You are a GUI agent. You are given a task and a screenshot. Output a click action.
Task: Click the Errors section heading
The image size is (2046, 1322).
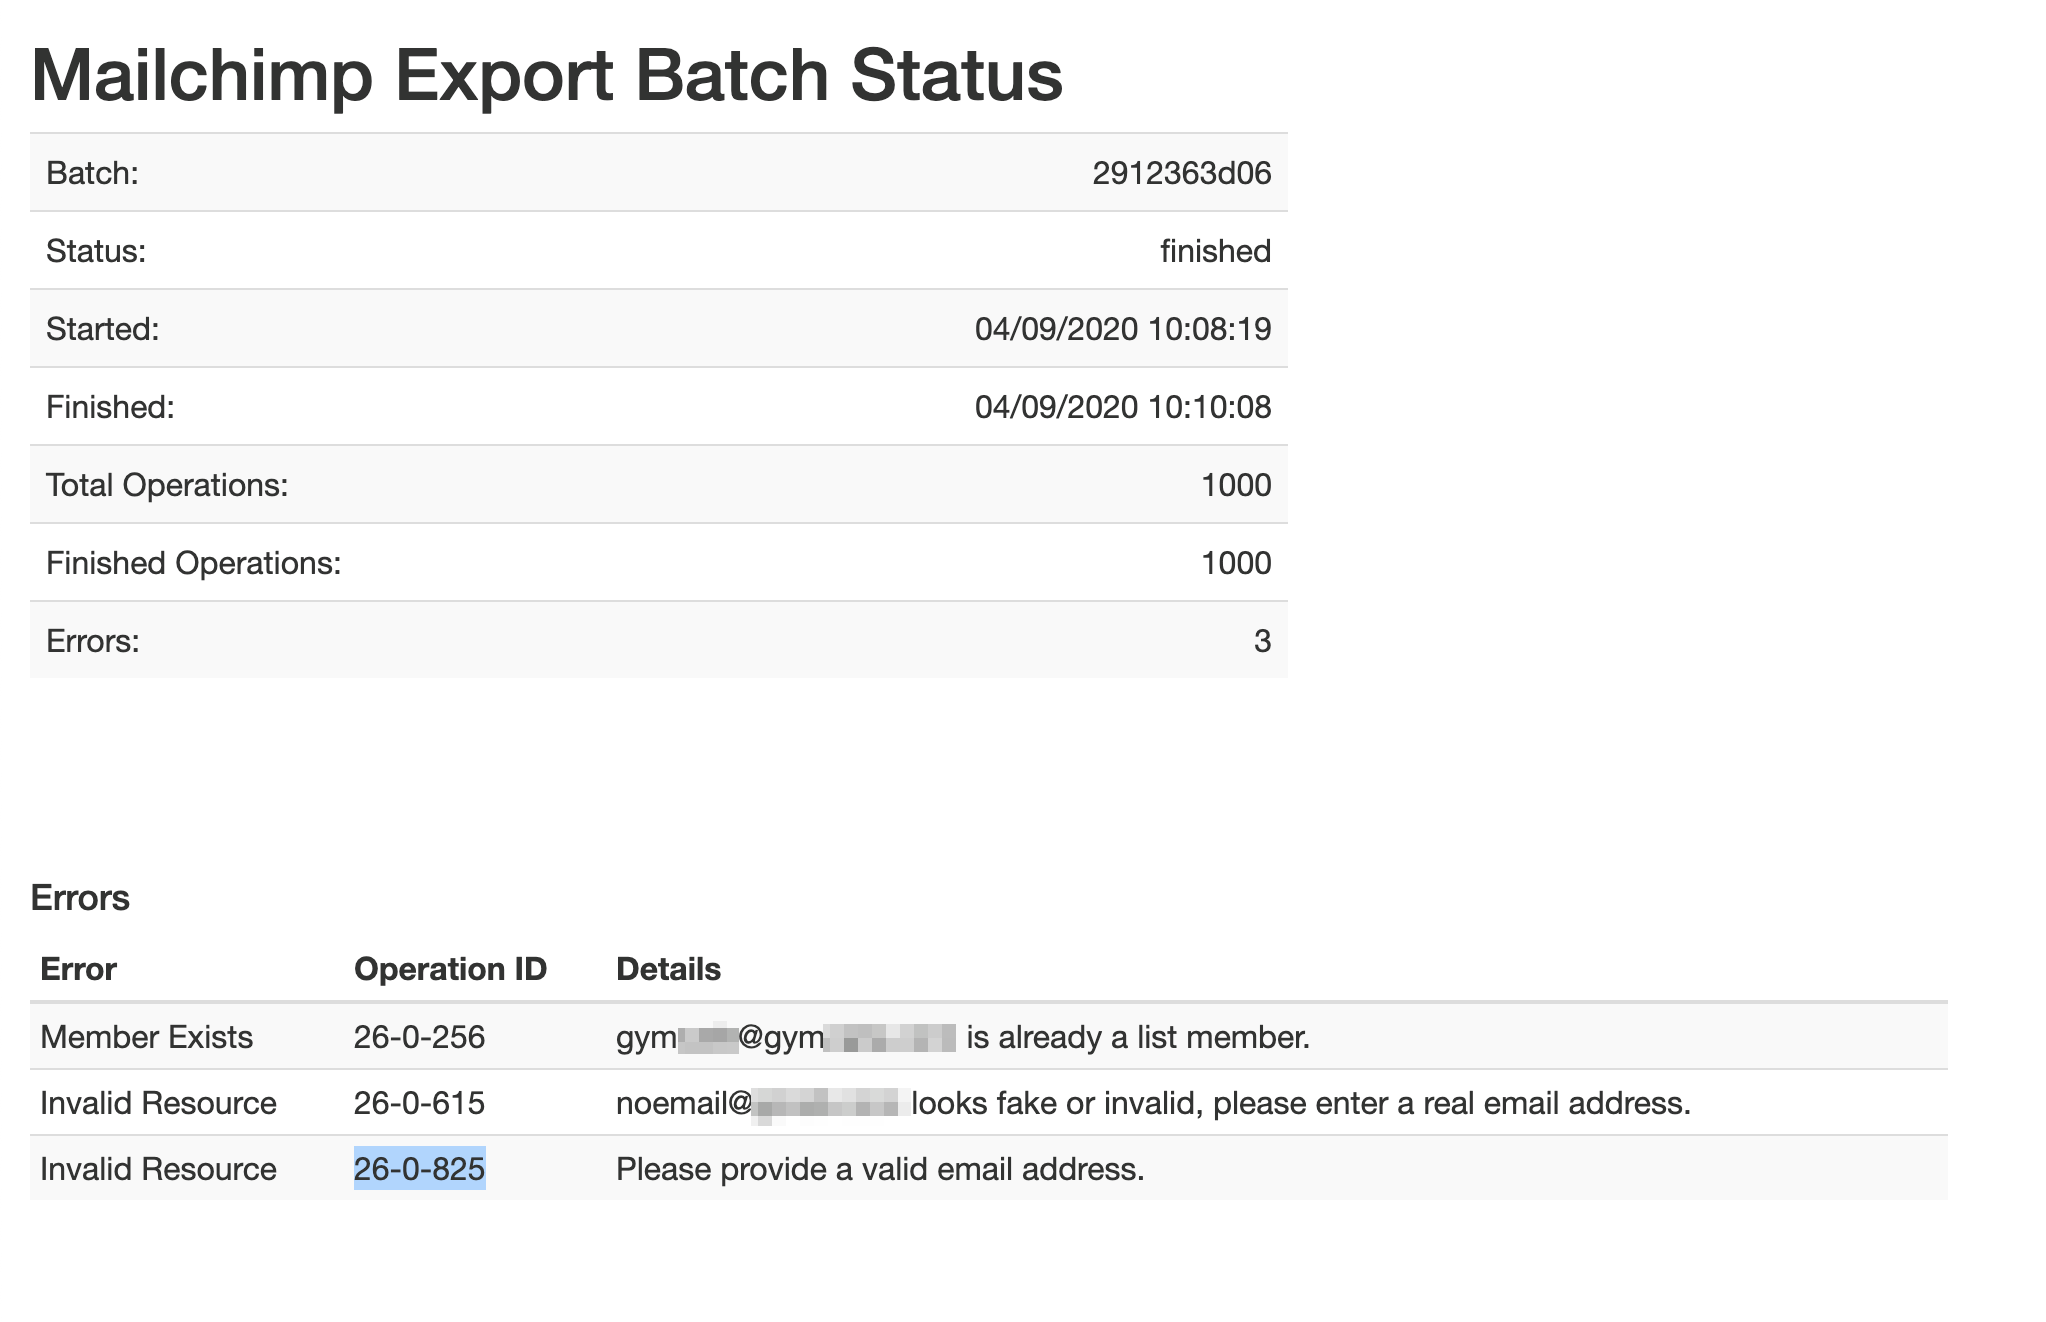80,898
